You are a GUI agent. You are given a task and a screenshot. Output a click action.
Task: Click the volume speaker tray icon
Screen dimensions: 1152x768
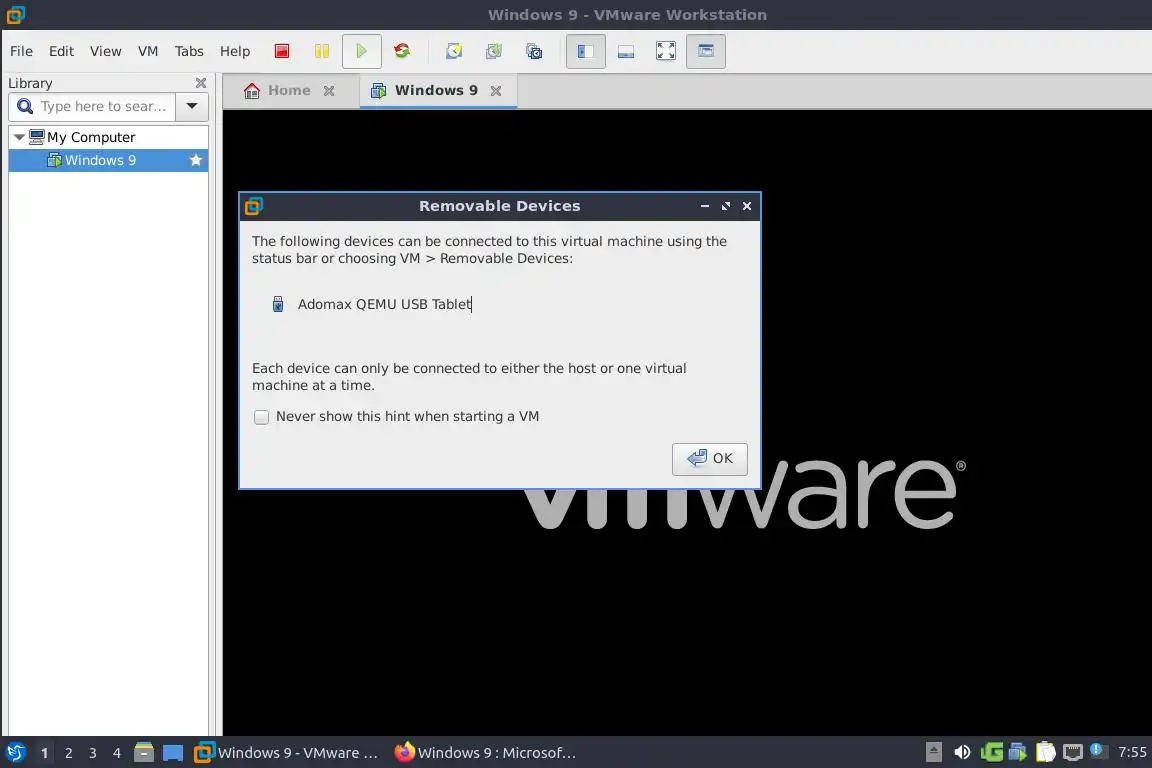pos(962,752)
